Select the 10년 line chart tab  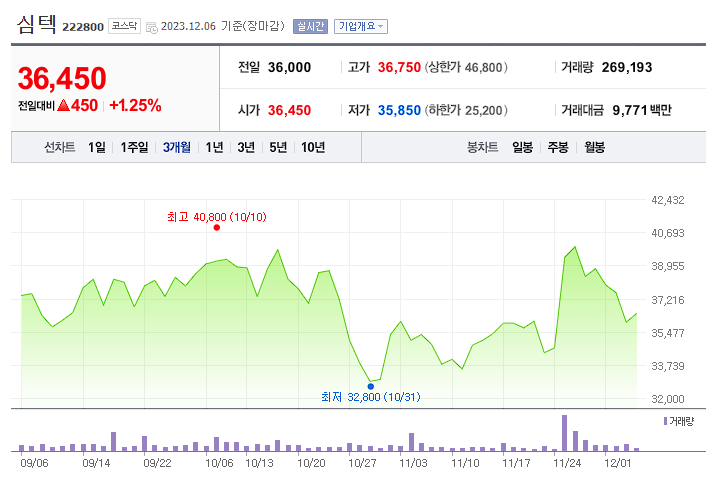(313, 147)
